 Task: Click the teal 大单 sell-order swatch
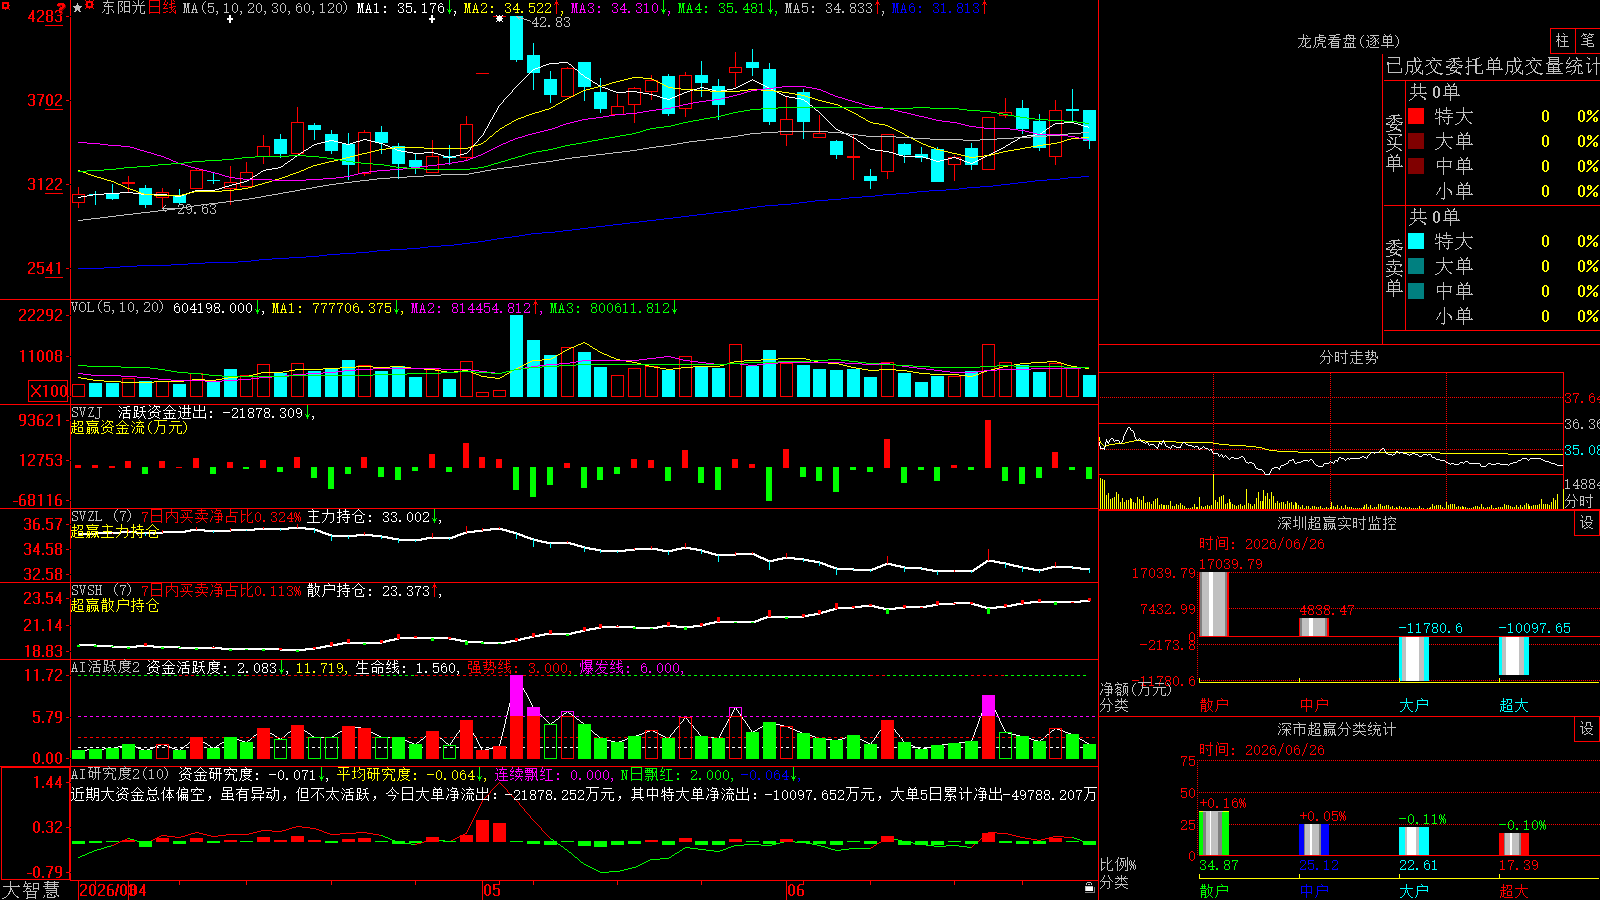tap(1416, 266)
